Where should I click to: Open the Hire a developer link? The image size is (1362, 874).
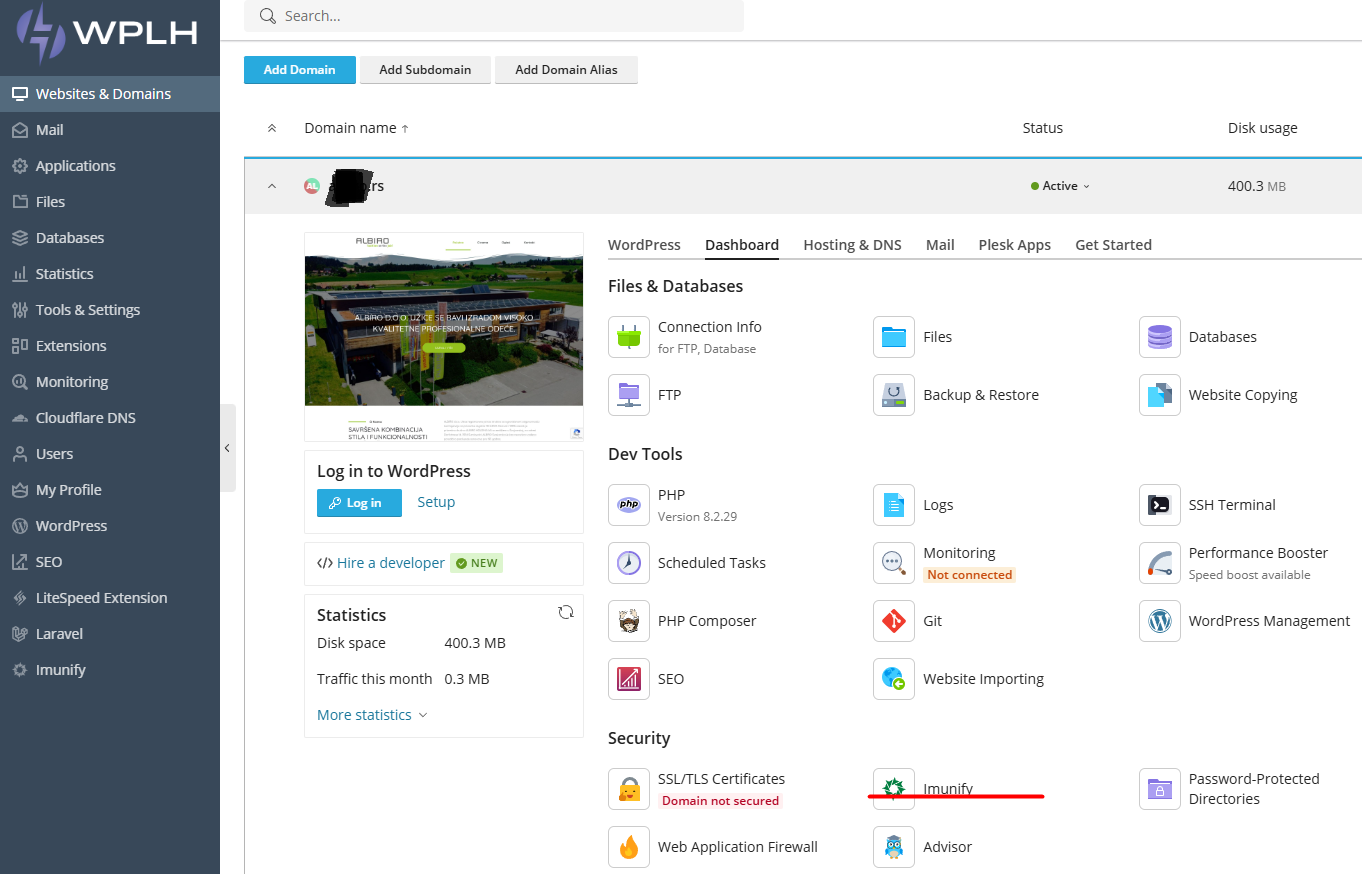tap(391, 563)
